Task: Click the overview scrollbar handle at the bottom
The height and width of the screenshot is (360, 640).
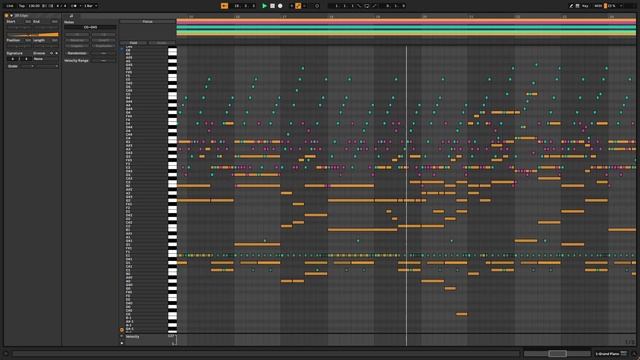Action: tap(557, 353)
